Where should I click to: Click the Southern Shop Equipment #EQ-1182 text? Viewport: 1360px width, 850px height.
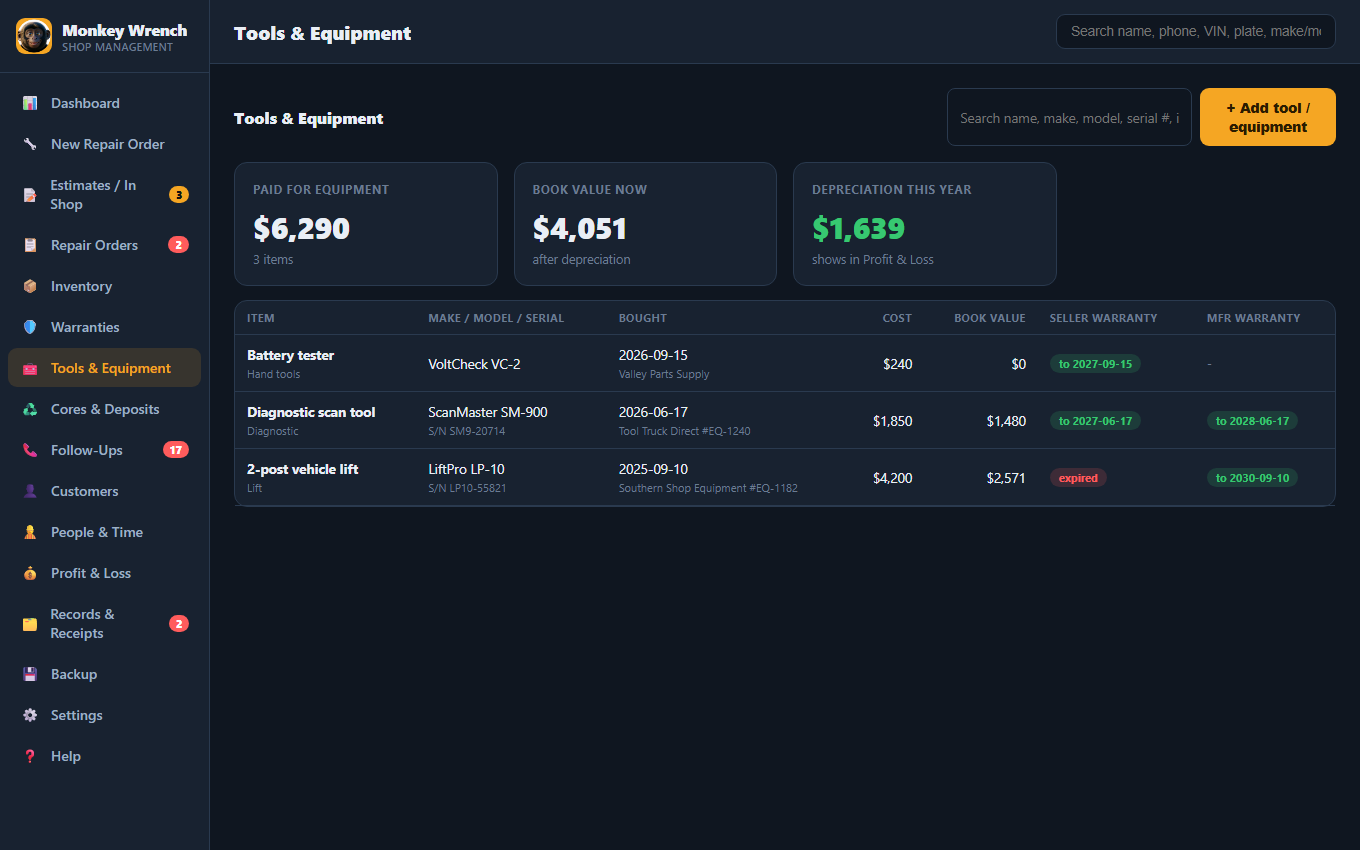708,488
